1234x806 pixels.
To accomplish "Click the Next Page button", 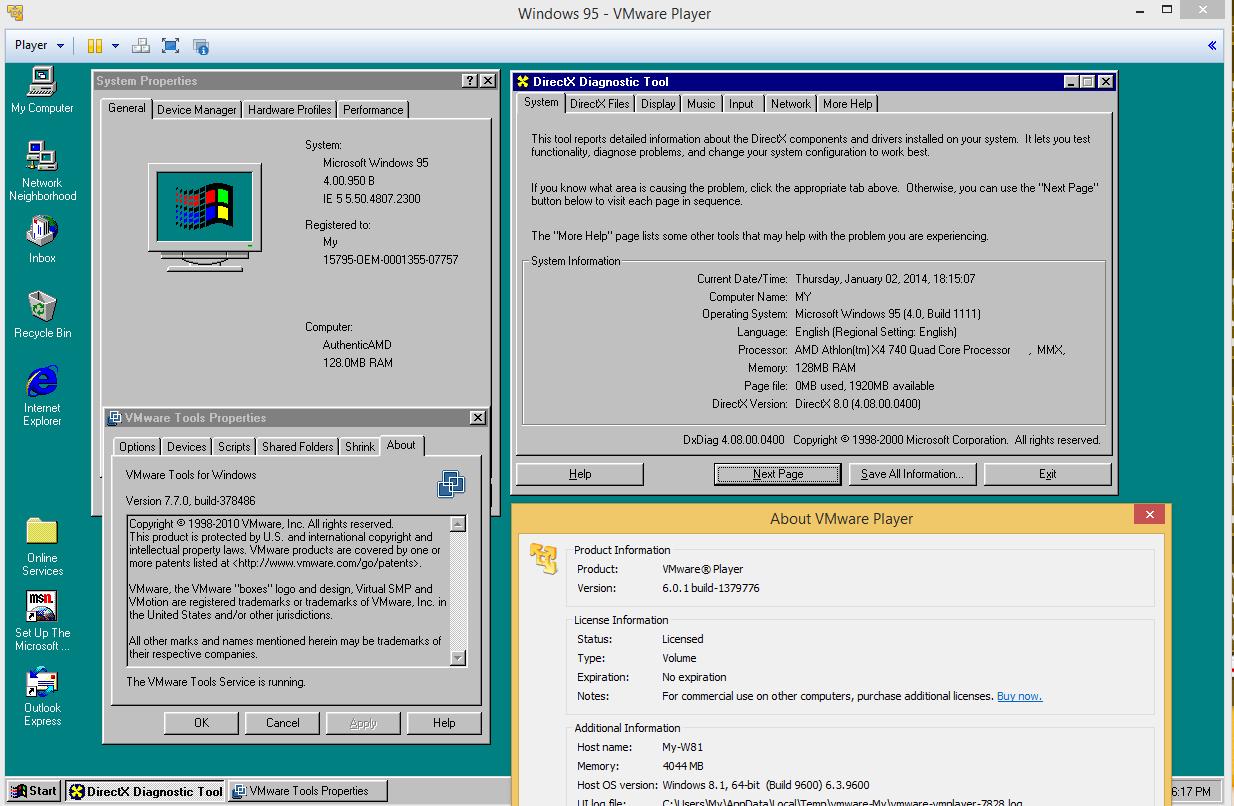I will coord(778,474).
